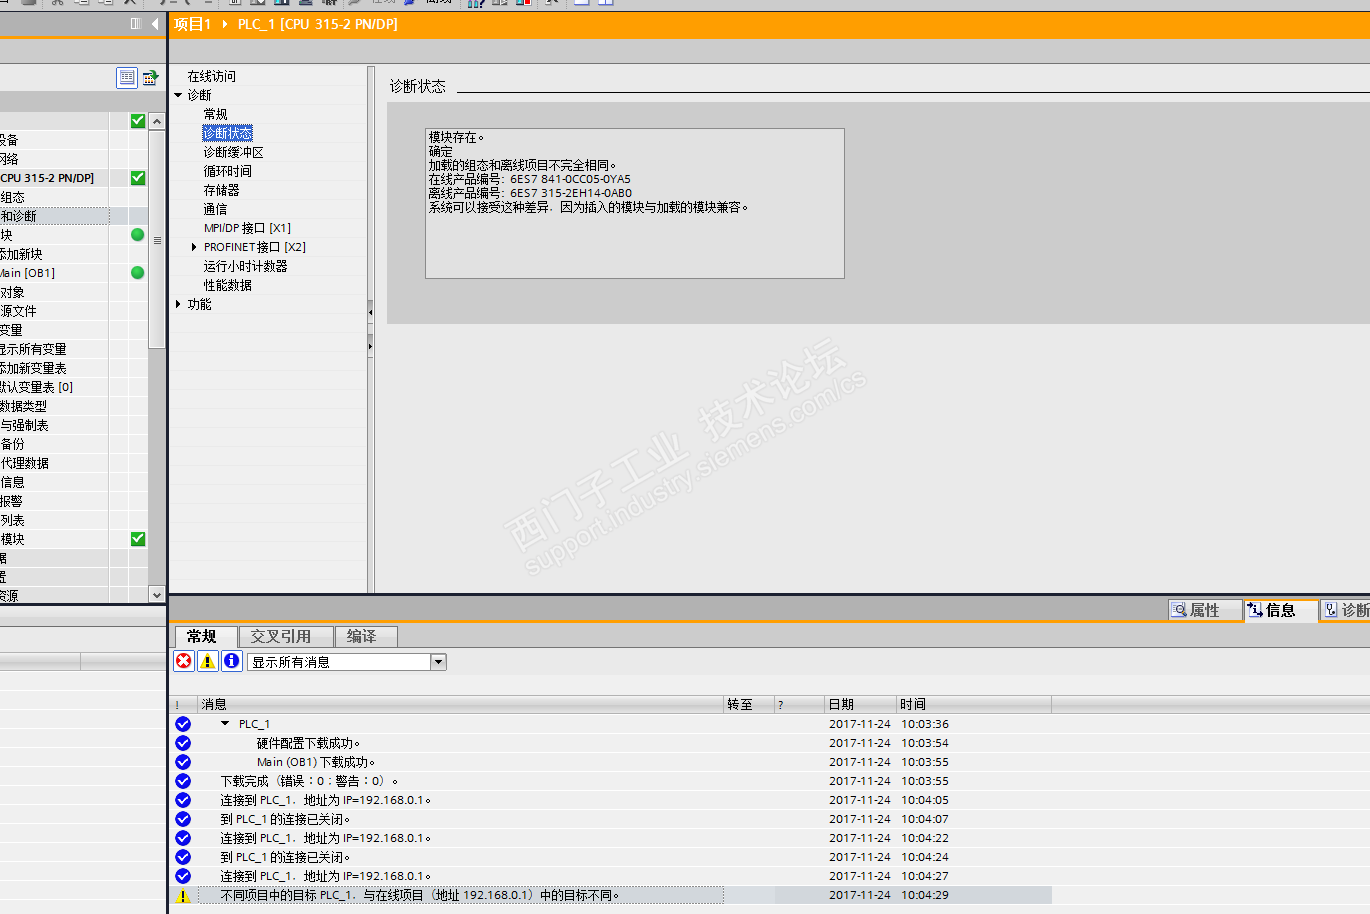Screen dimensions: 1370x914
Task: Click the 在线产品编号 line in the diagnostic status box
Action: tap(530, 179)
